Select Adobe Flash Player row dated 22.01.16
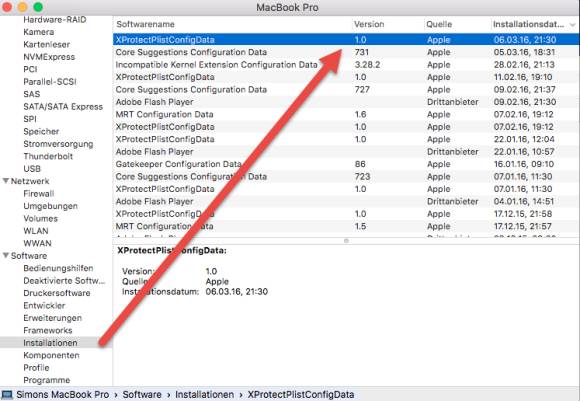Viewport: 580px width, 401px height. tap(346, 152)
